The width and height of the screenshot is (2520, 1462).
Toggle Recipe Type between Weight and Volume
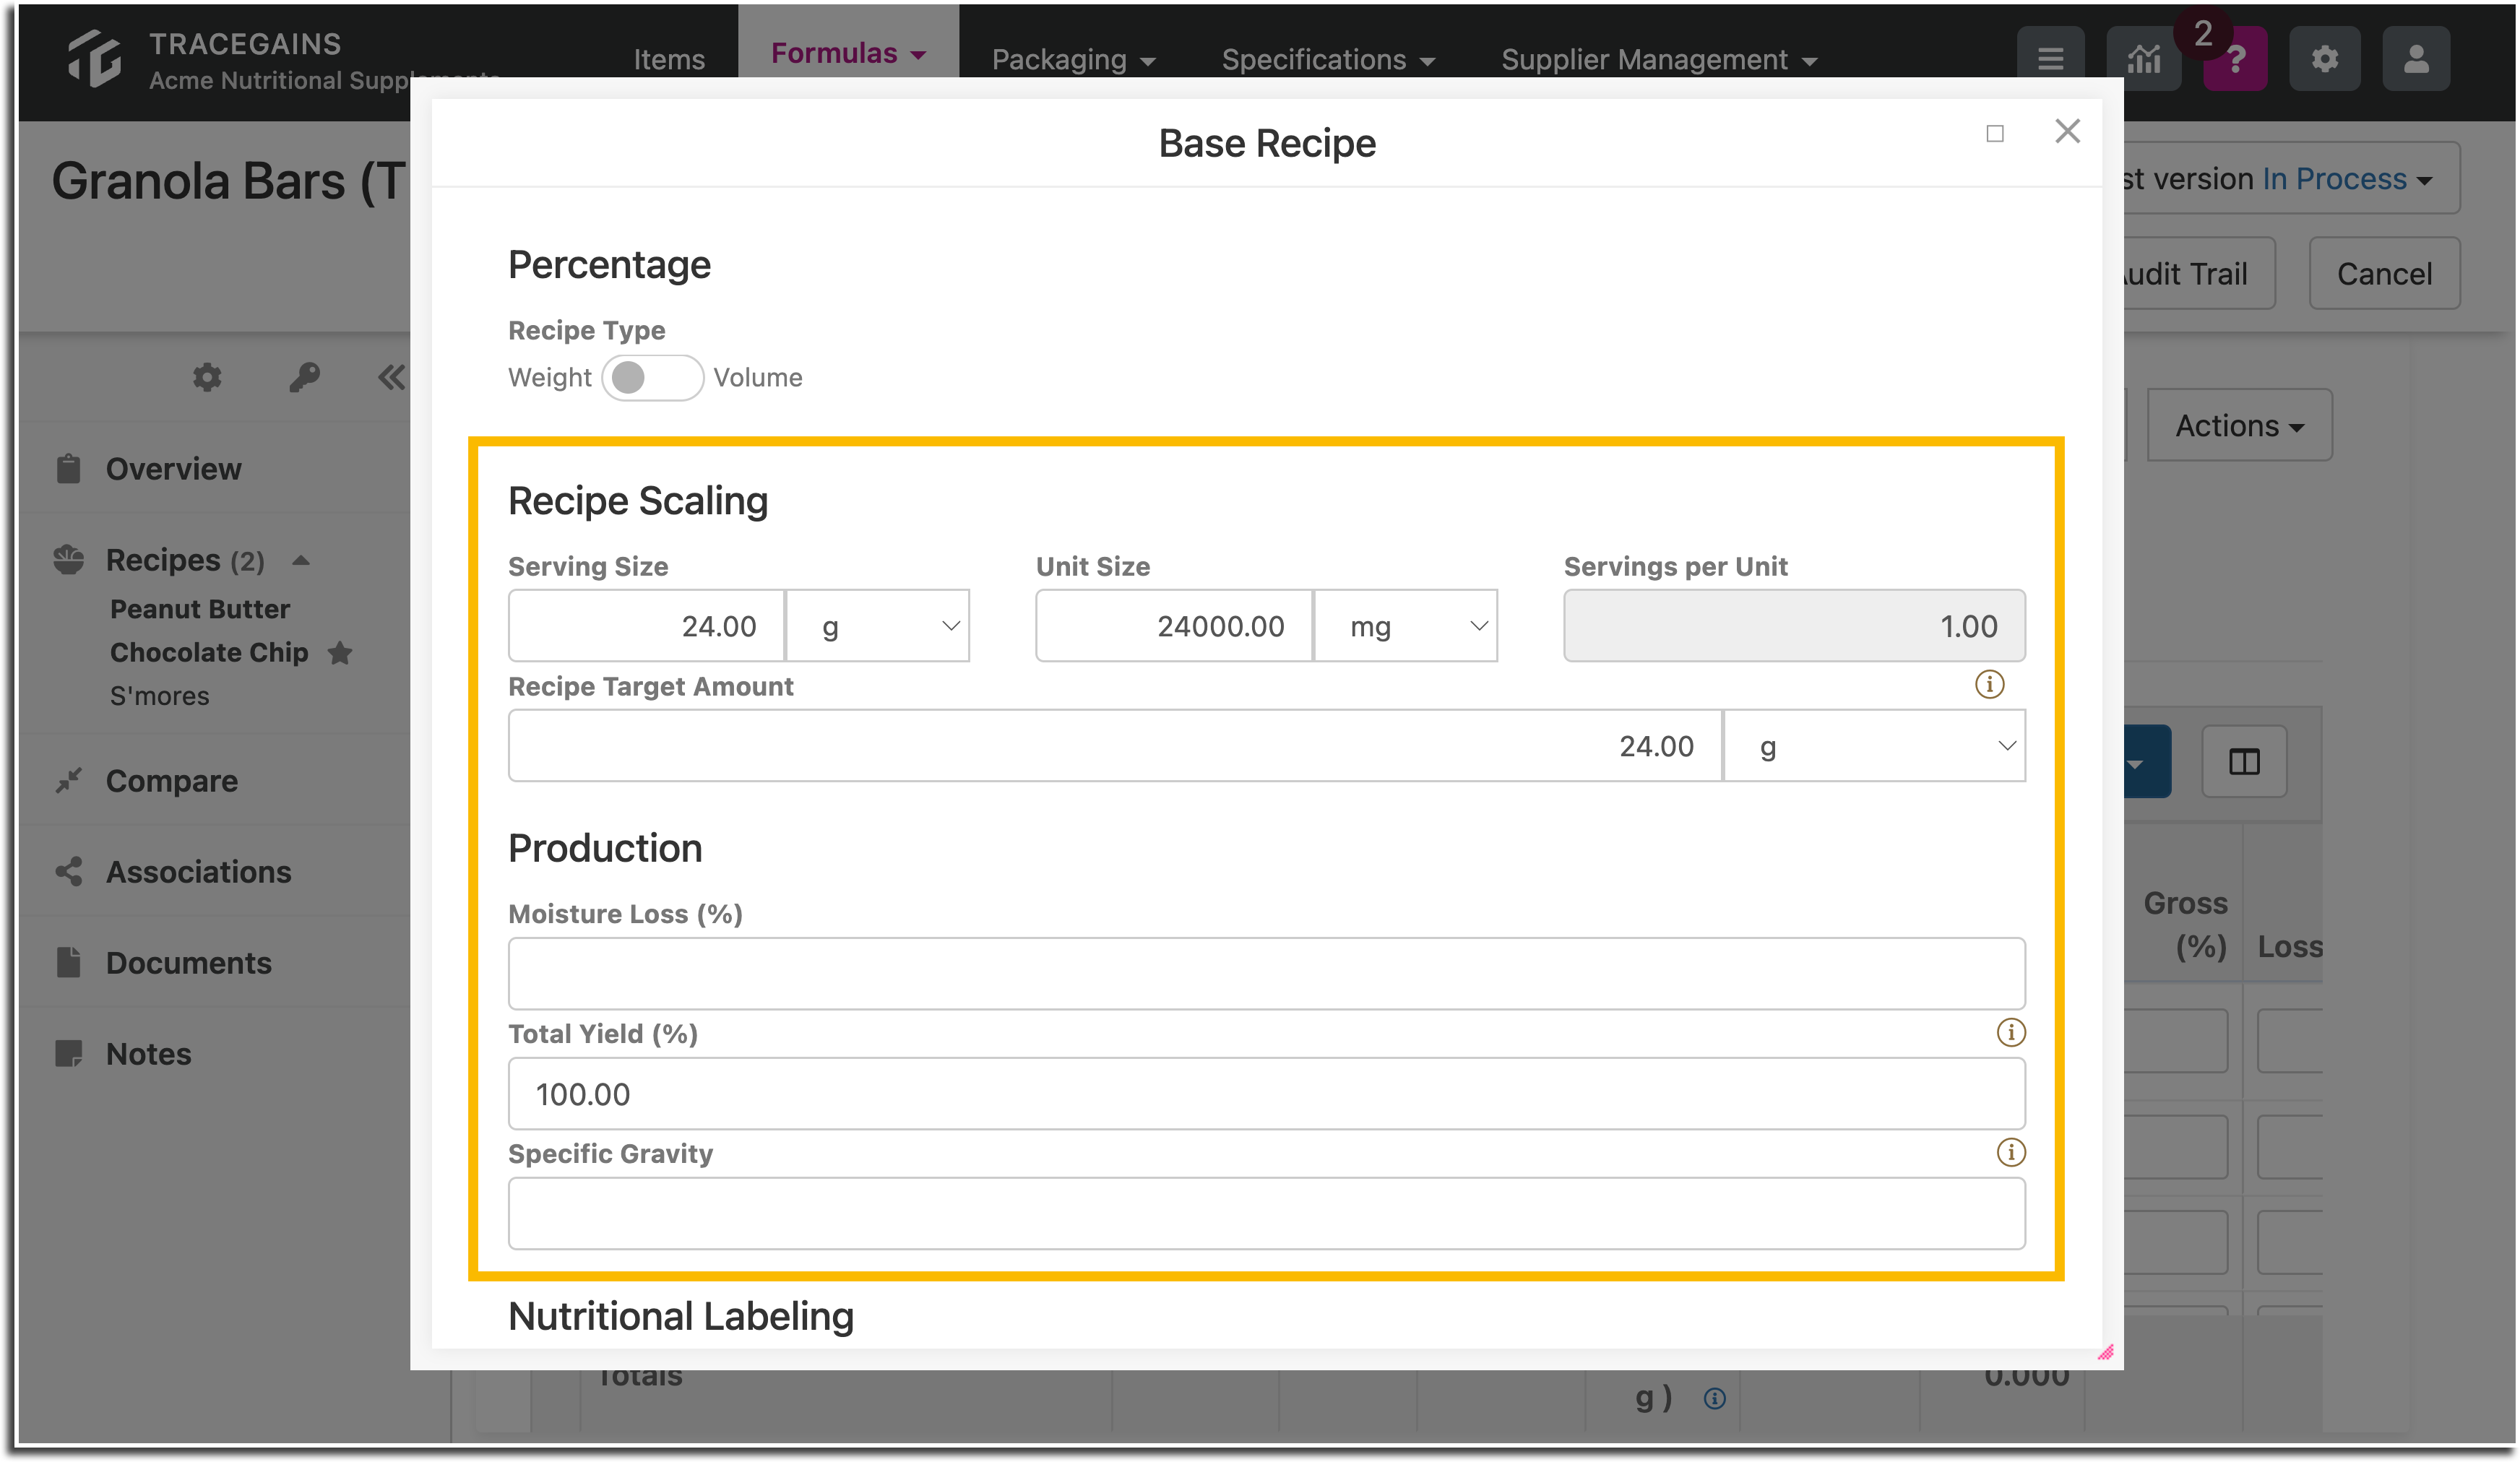(x=652, y=378)
